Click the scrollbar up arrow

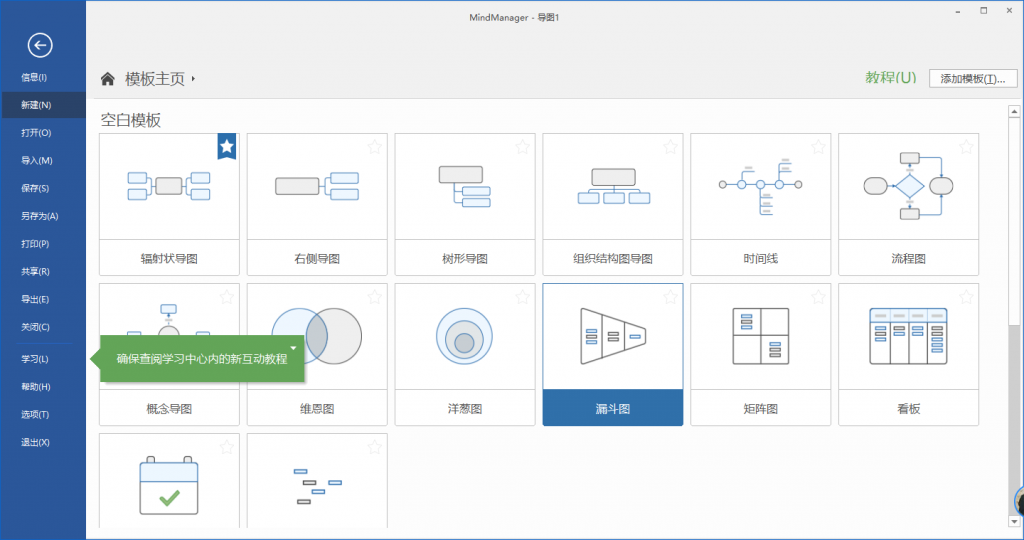1014,112
